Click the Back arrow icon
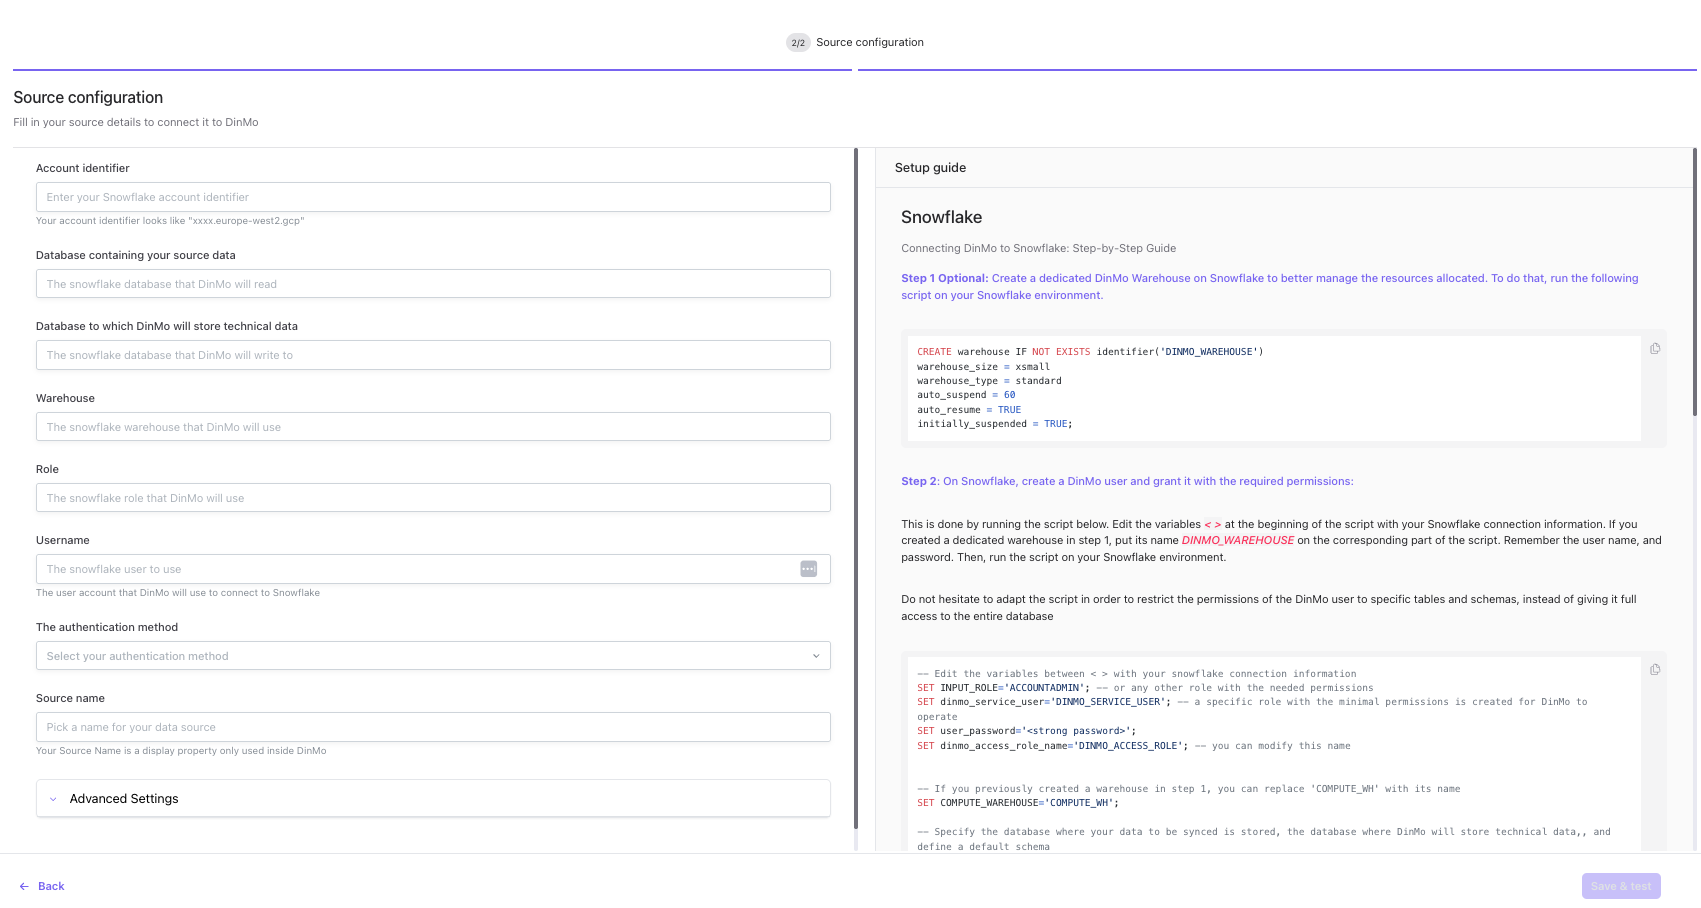This screenshot has width=1701, height=908. pos(24,886)
